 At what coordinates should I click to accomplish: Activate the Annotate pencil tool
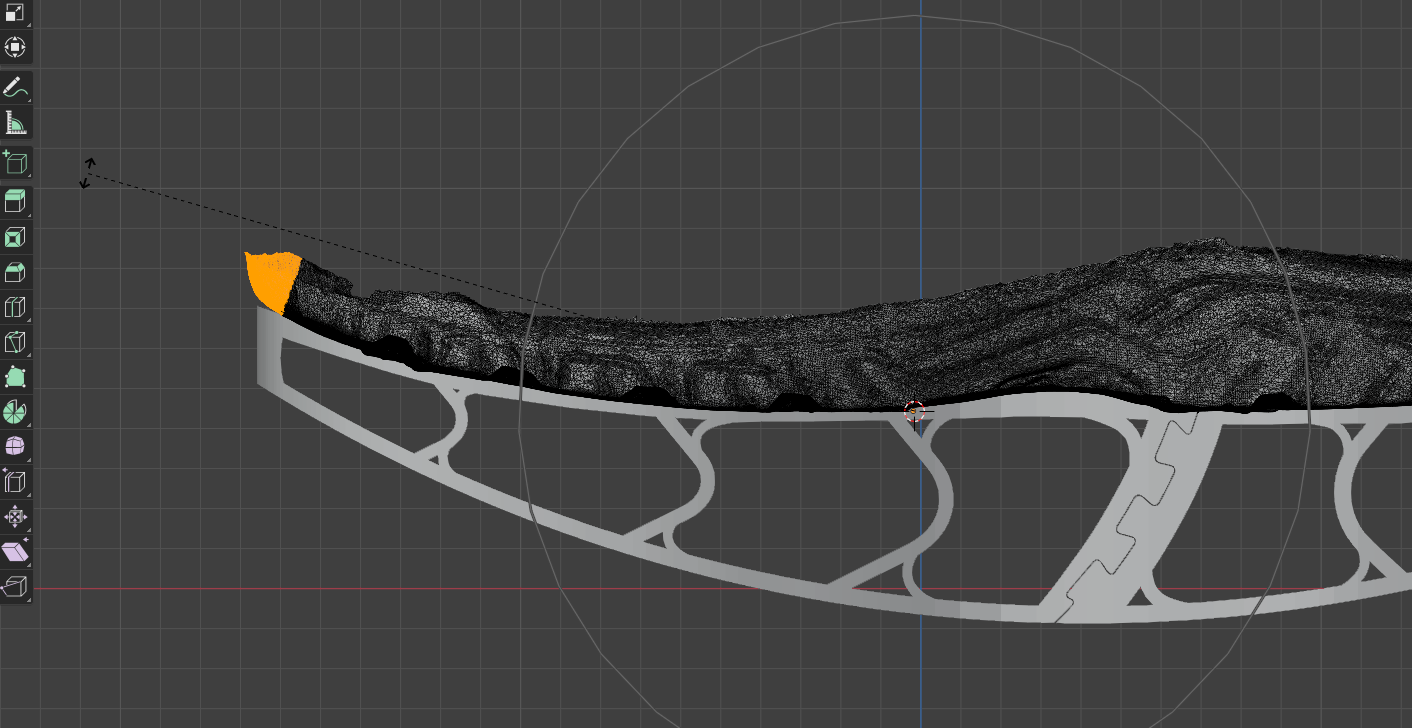coord(15,87)
